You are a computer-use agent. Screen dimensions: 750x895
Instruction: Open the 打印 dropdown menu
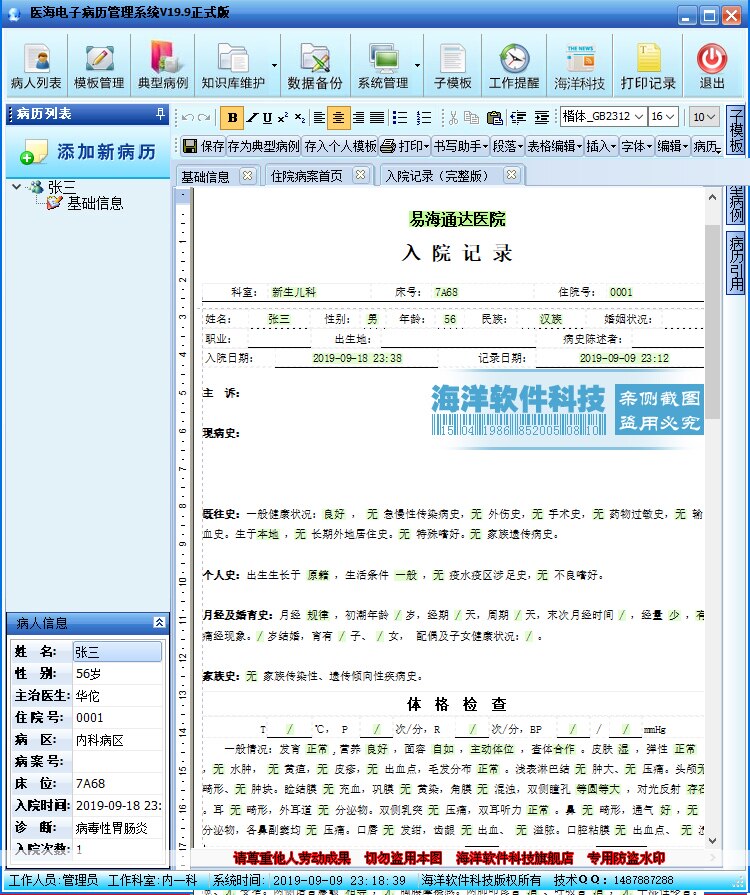[404, 147]
